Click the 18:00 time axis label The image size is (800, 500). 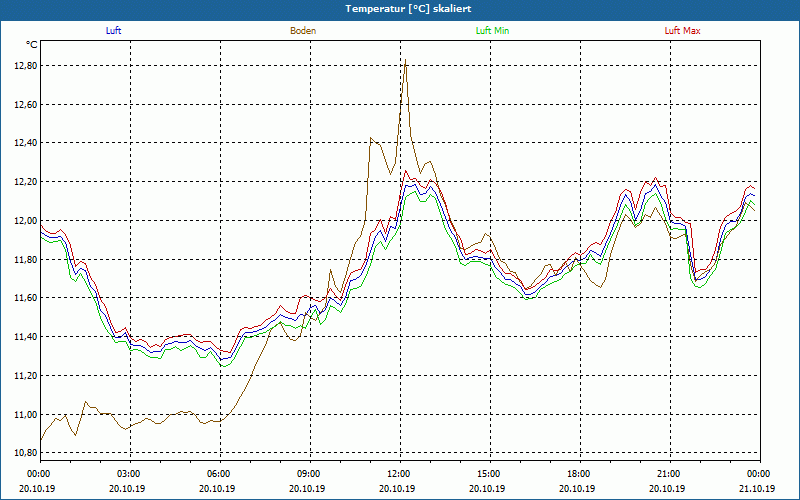pos(580,474)
